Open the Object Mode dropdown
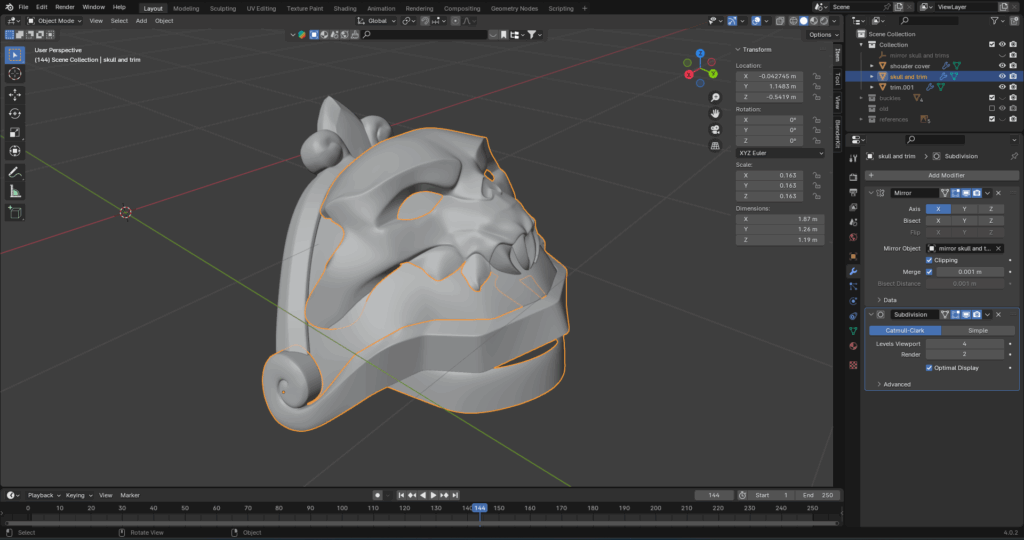Image resolution: width=1024 pixels, height=540 pixels. click(54, 21)
